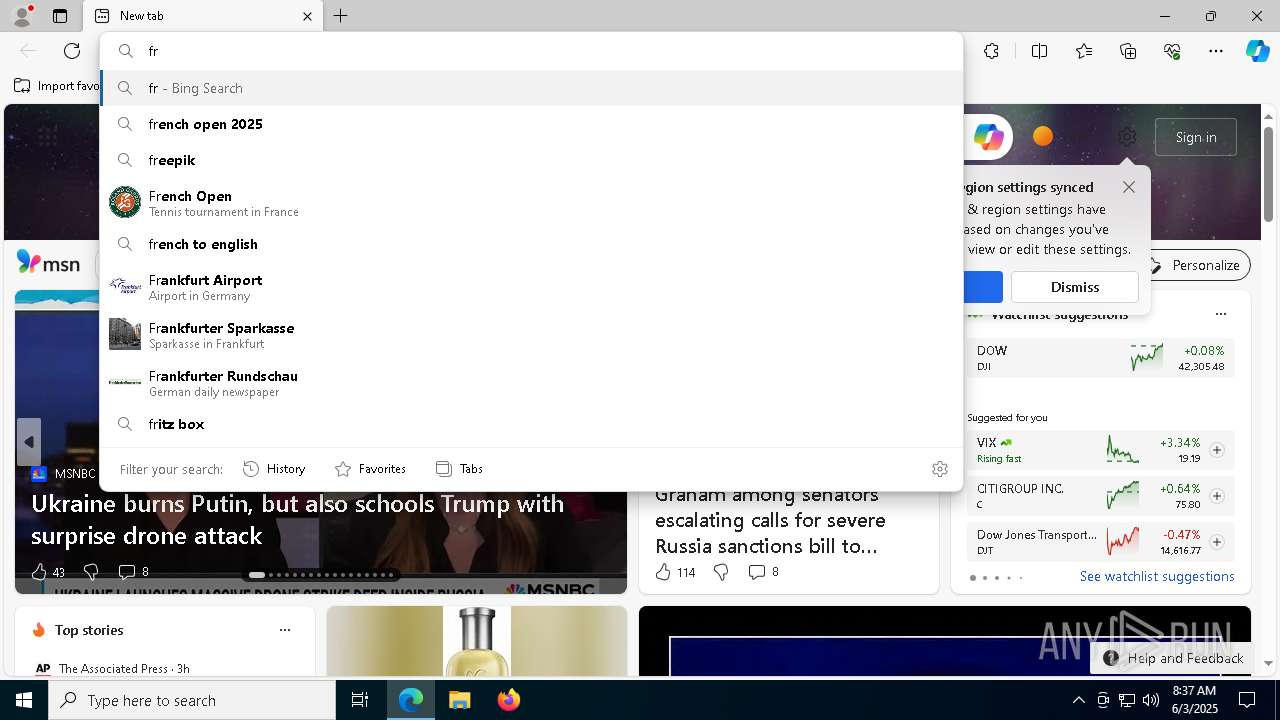Viewport: 1280px width, 720px height.
Task: Open Windows Start menu
Action: tap(24, 700)
